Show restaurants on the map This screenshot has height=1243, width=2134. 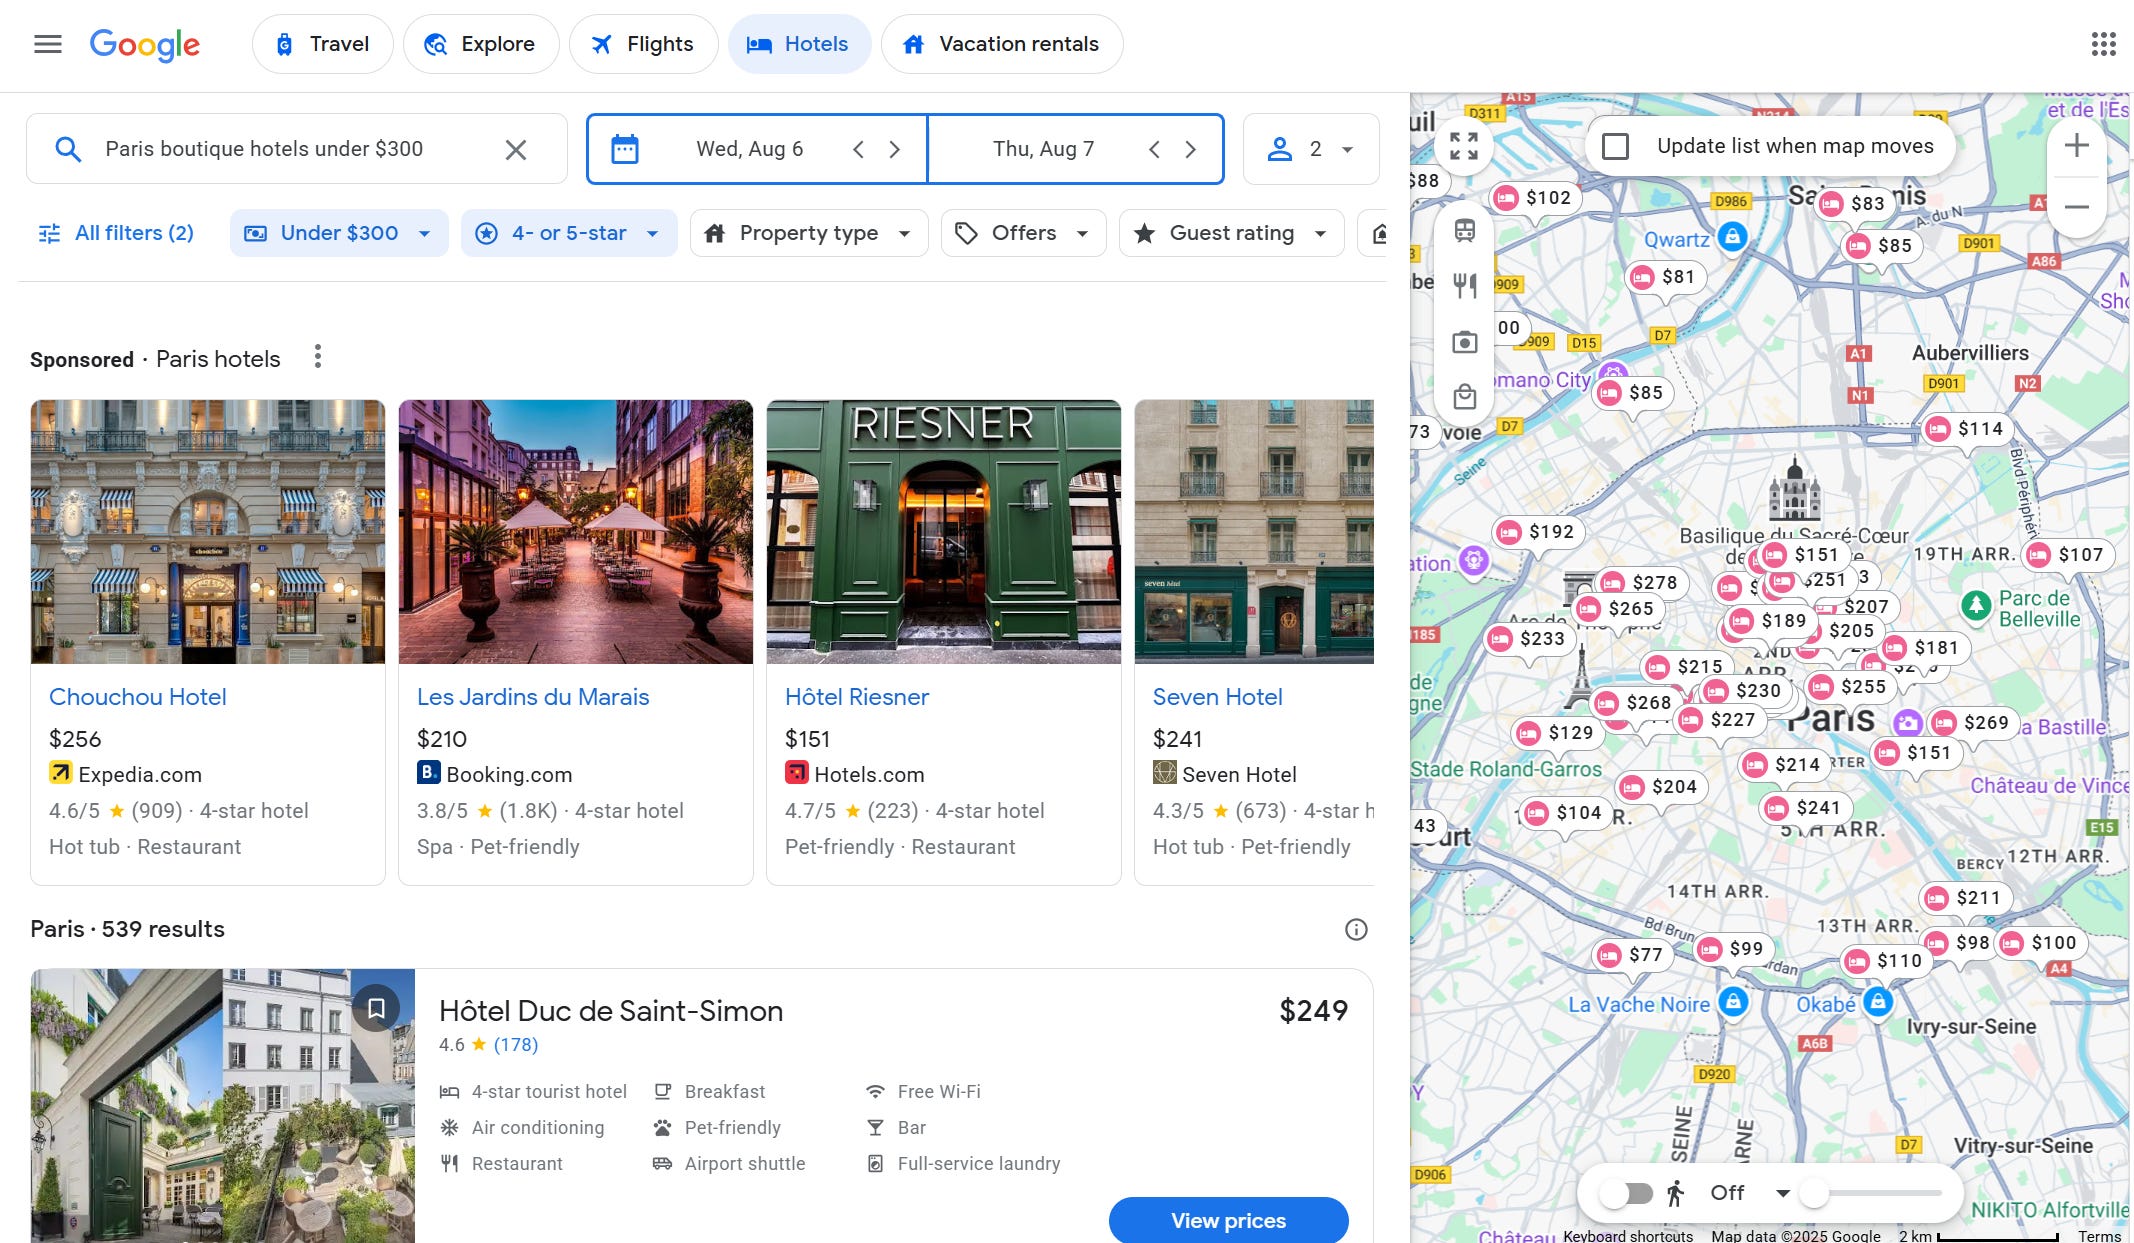click(x=1465, y=286)
